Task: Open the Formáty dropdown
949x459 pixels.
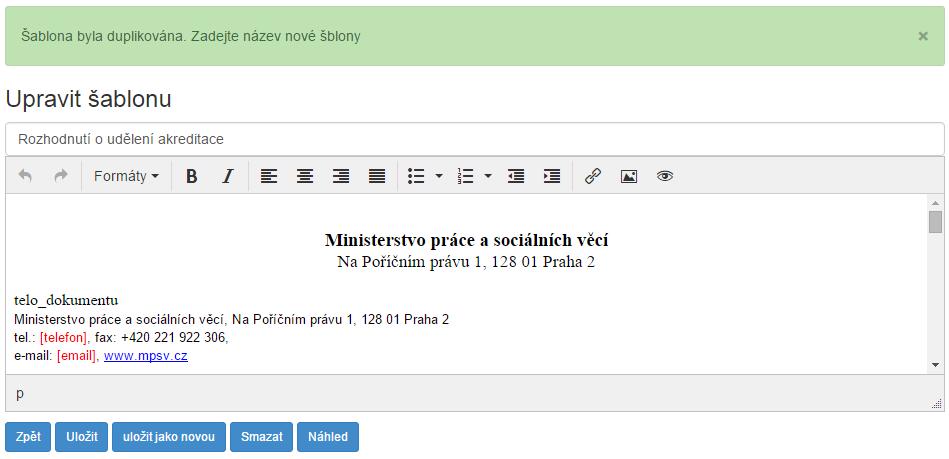Action: 126,176
